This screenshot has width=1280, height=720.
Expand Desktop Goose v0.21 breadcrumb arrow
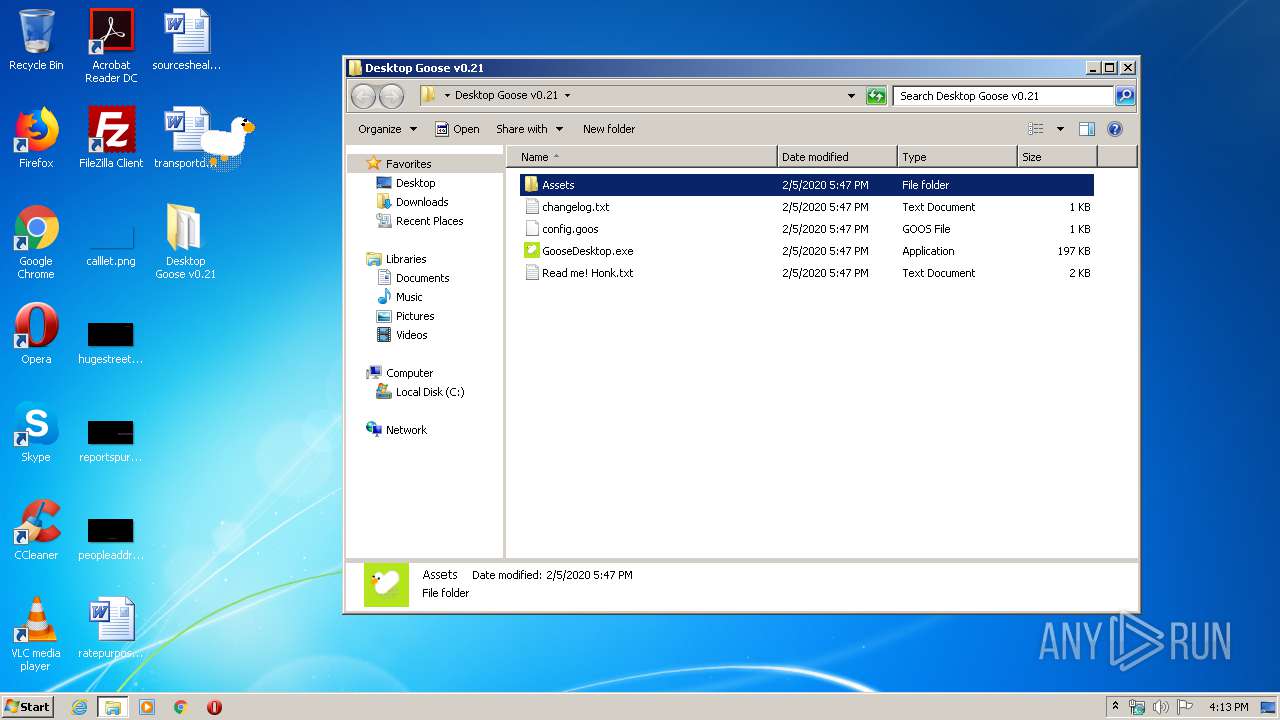tap(567, 96)
